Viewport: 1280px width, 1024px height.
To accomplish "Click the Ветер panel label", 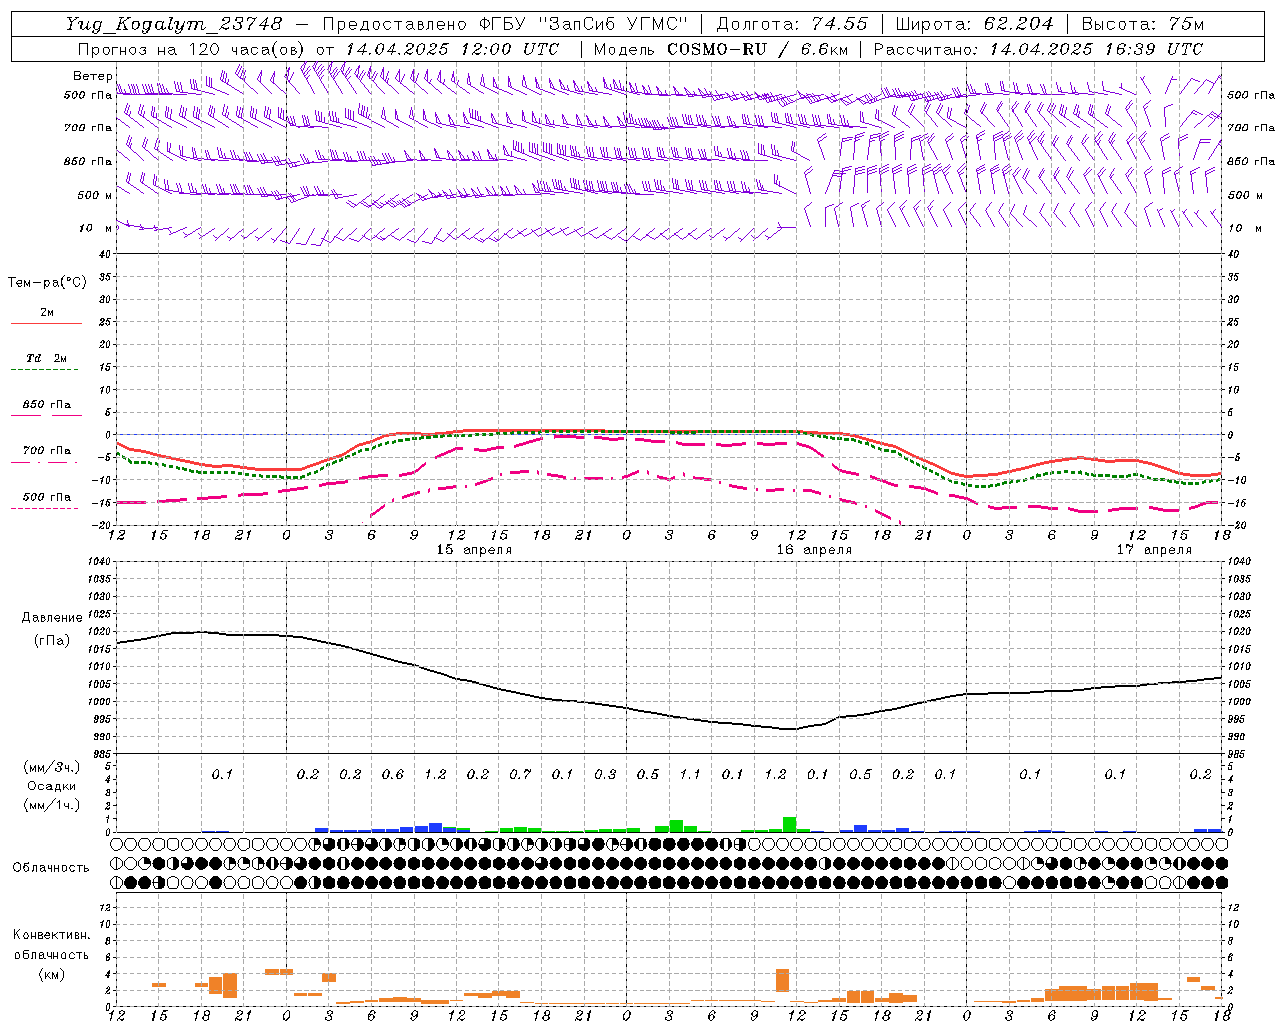I will tap(92, 76).
